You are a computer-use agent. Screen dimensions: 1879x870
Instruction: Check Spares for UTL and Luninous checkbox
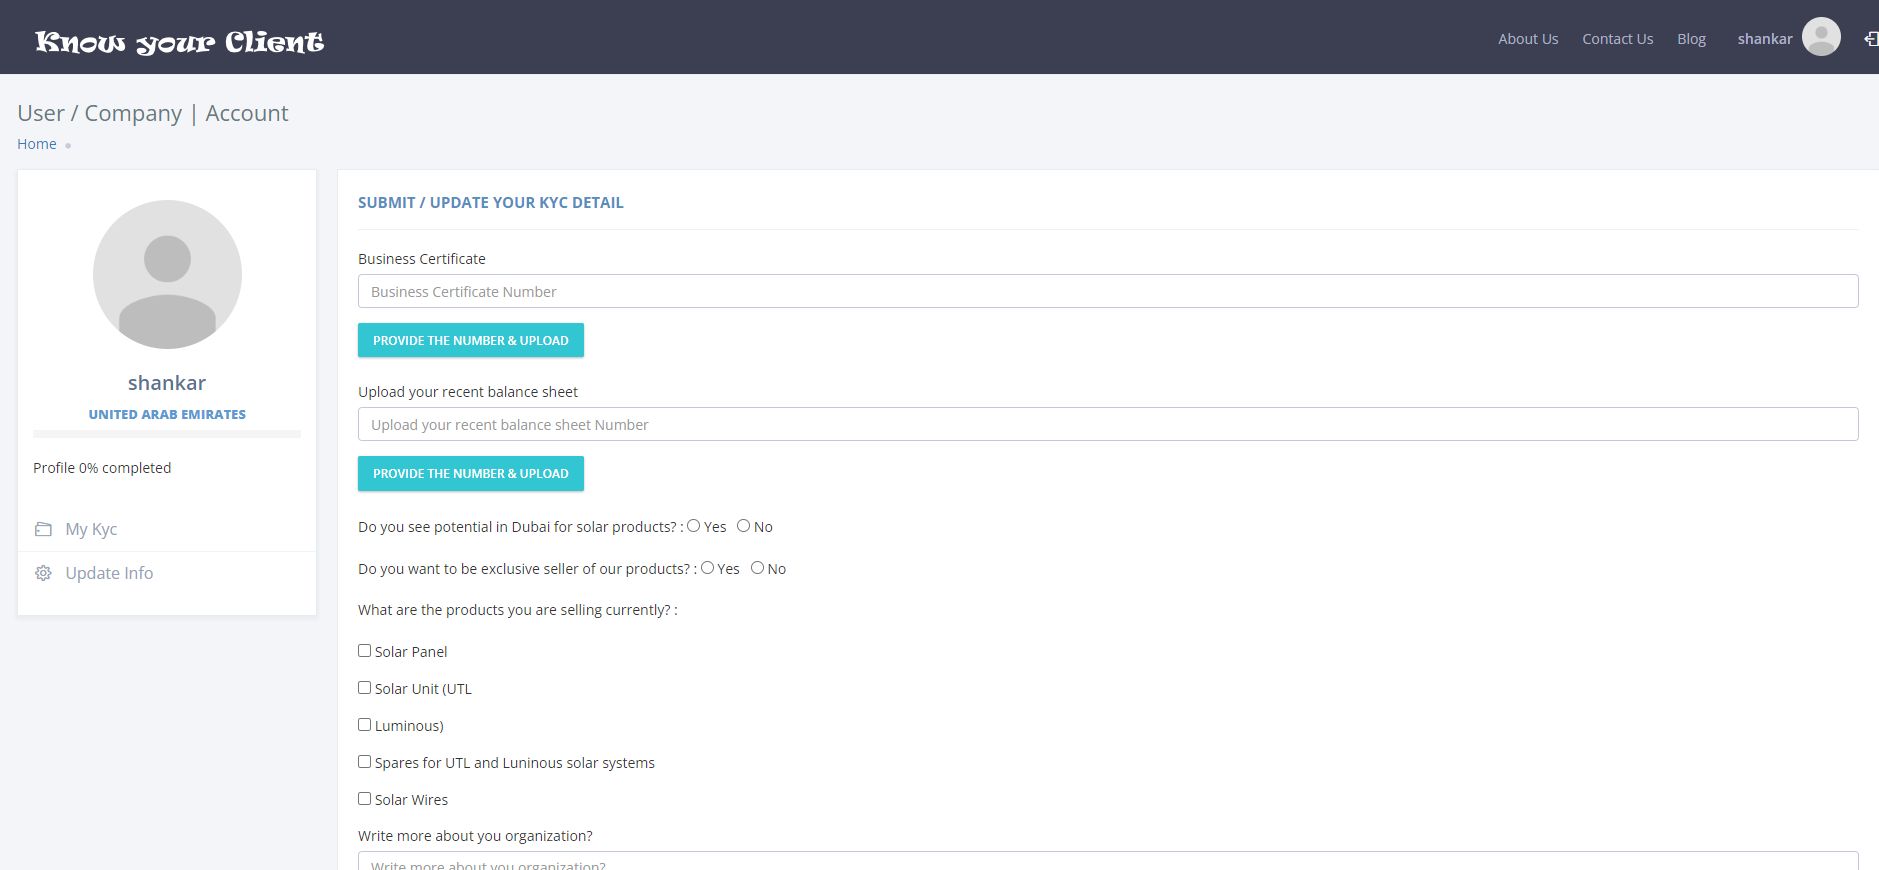(365, 762)
